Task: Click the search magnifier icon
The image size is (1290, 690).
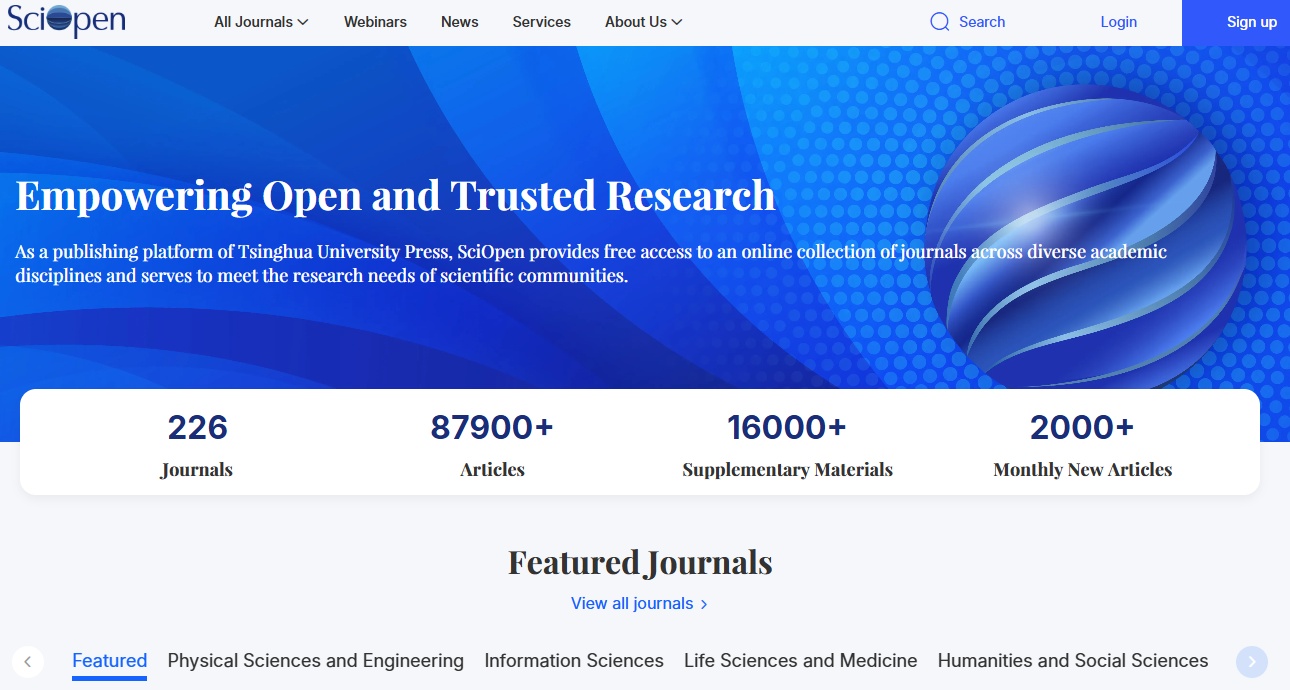Action: pyautogui.click(x=939, y=22)
